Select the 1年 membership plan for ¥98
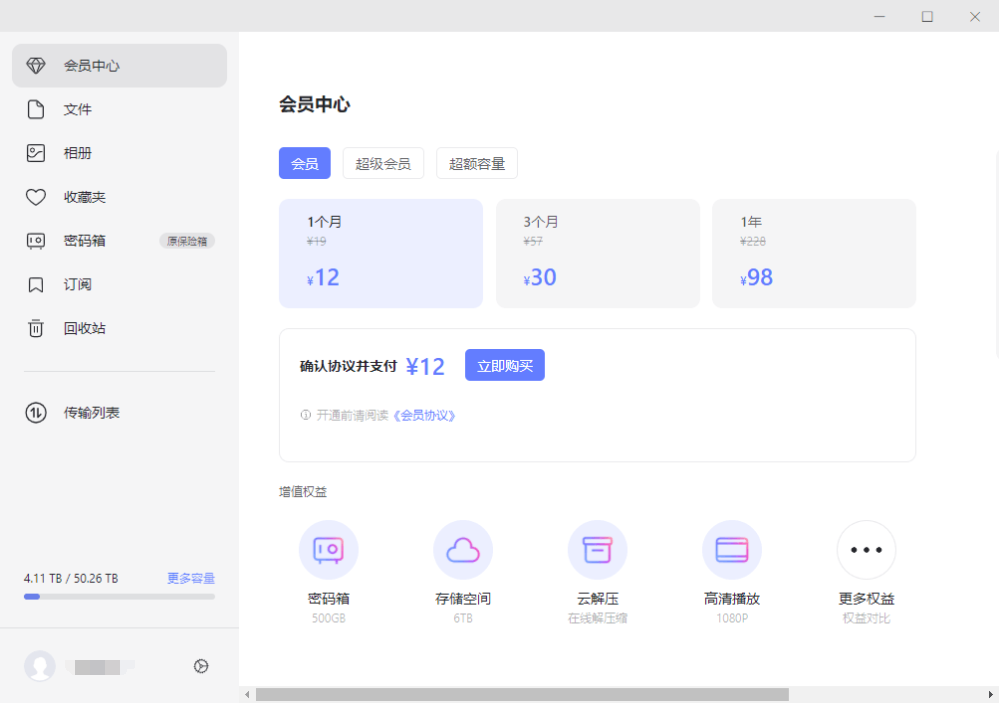This screenshot has width=1000, height=703. pos(813,253)
